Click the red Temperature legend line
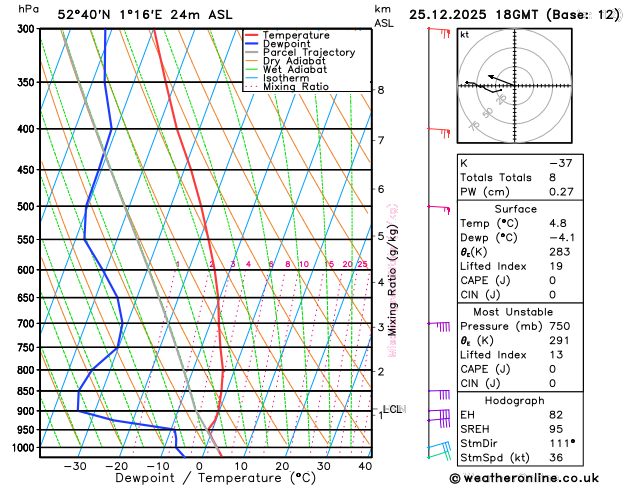Screen dimensions: 629x486 (x=252, y=35)
